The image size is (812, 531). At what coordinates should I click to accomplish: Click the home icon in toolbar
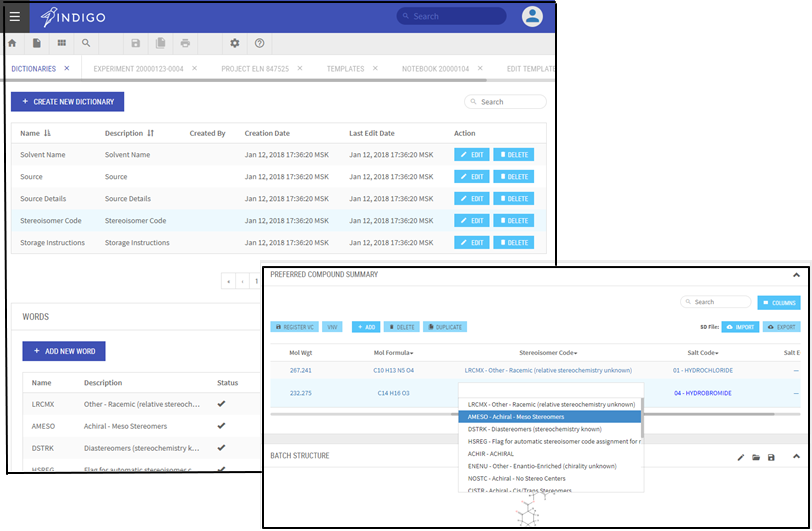(x=12, y=43)
